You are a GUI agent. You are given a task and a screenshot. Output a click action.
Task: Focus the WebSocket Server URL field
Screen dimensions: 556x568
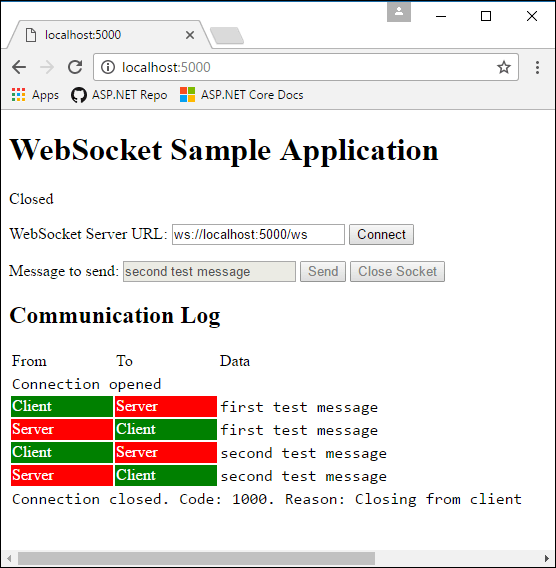point(258,234)
